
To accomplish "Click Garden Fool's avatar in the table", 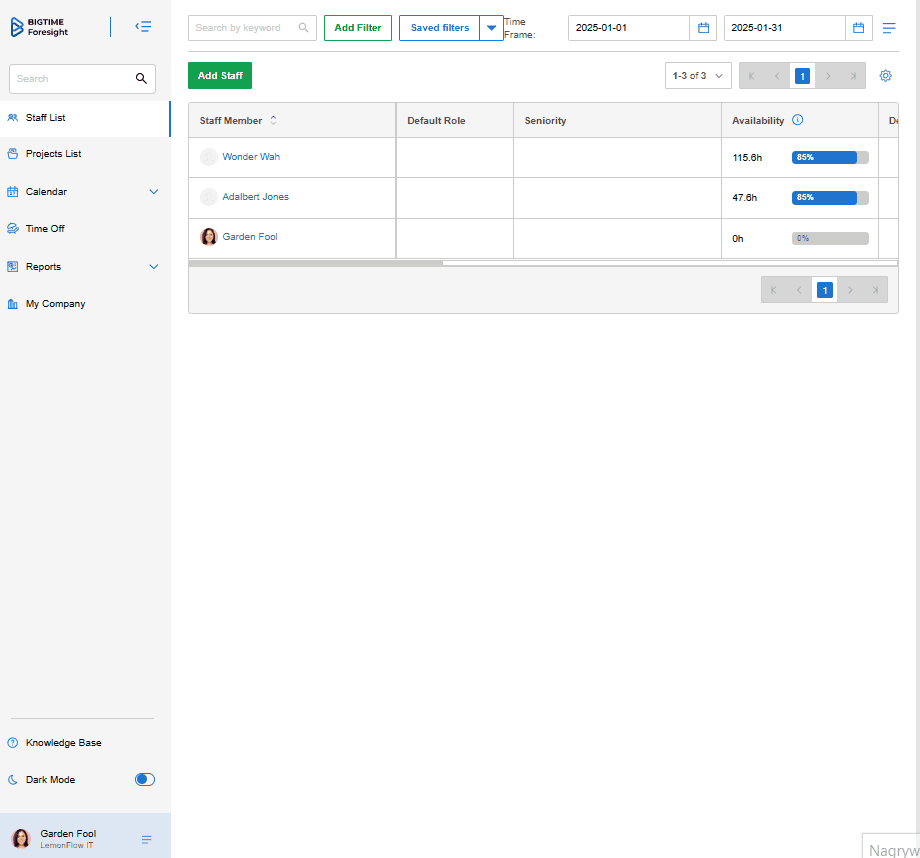I will [209, 237].
